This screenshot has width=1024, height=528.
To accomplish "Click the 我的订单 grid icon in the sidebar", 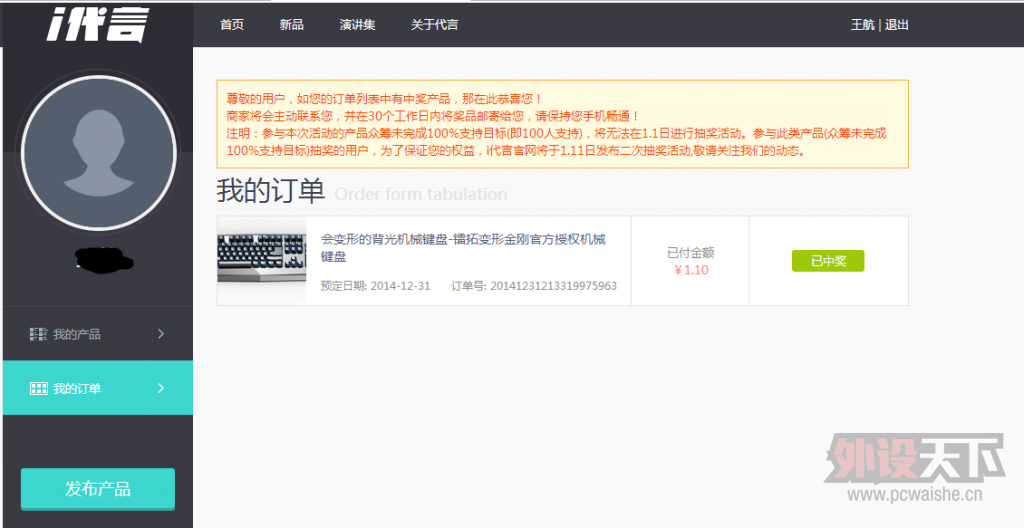I will pyautogui.click(x=39, y=388).
